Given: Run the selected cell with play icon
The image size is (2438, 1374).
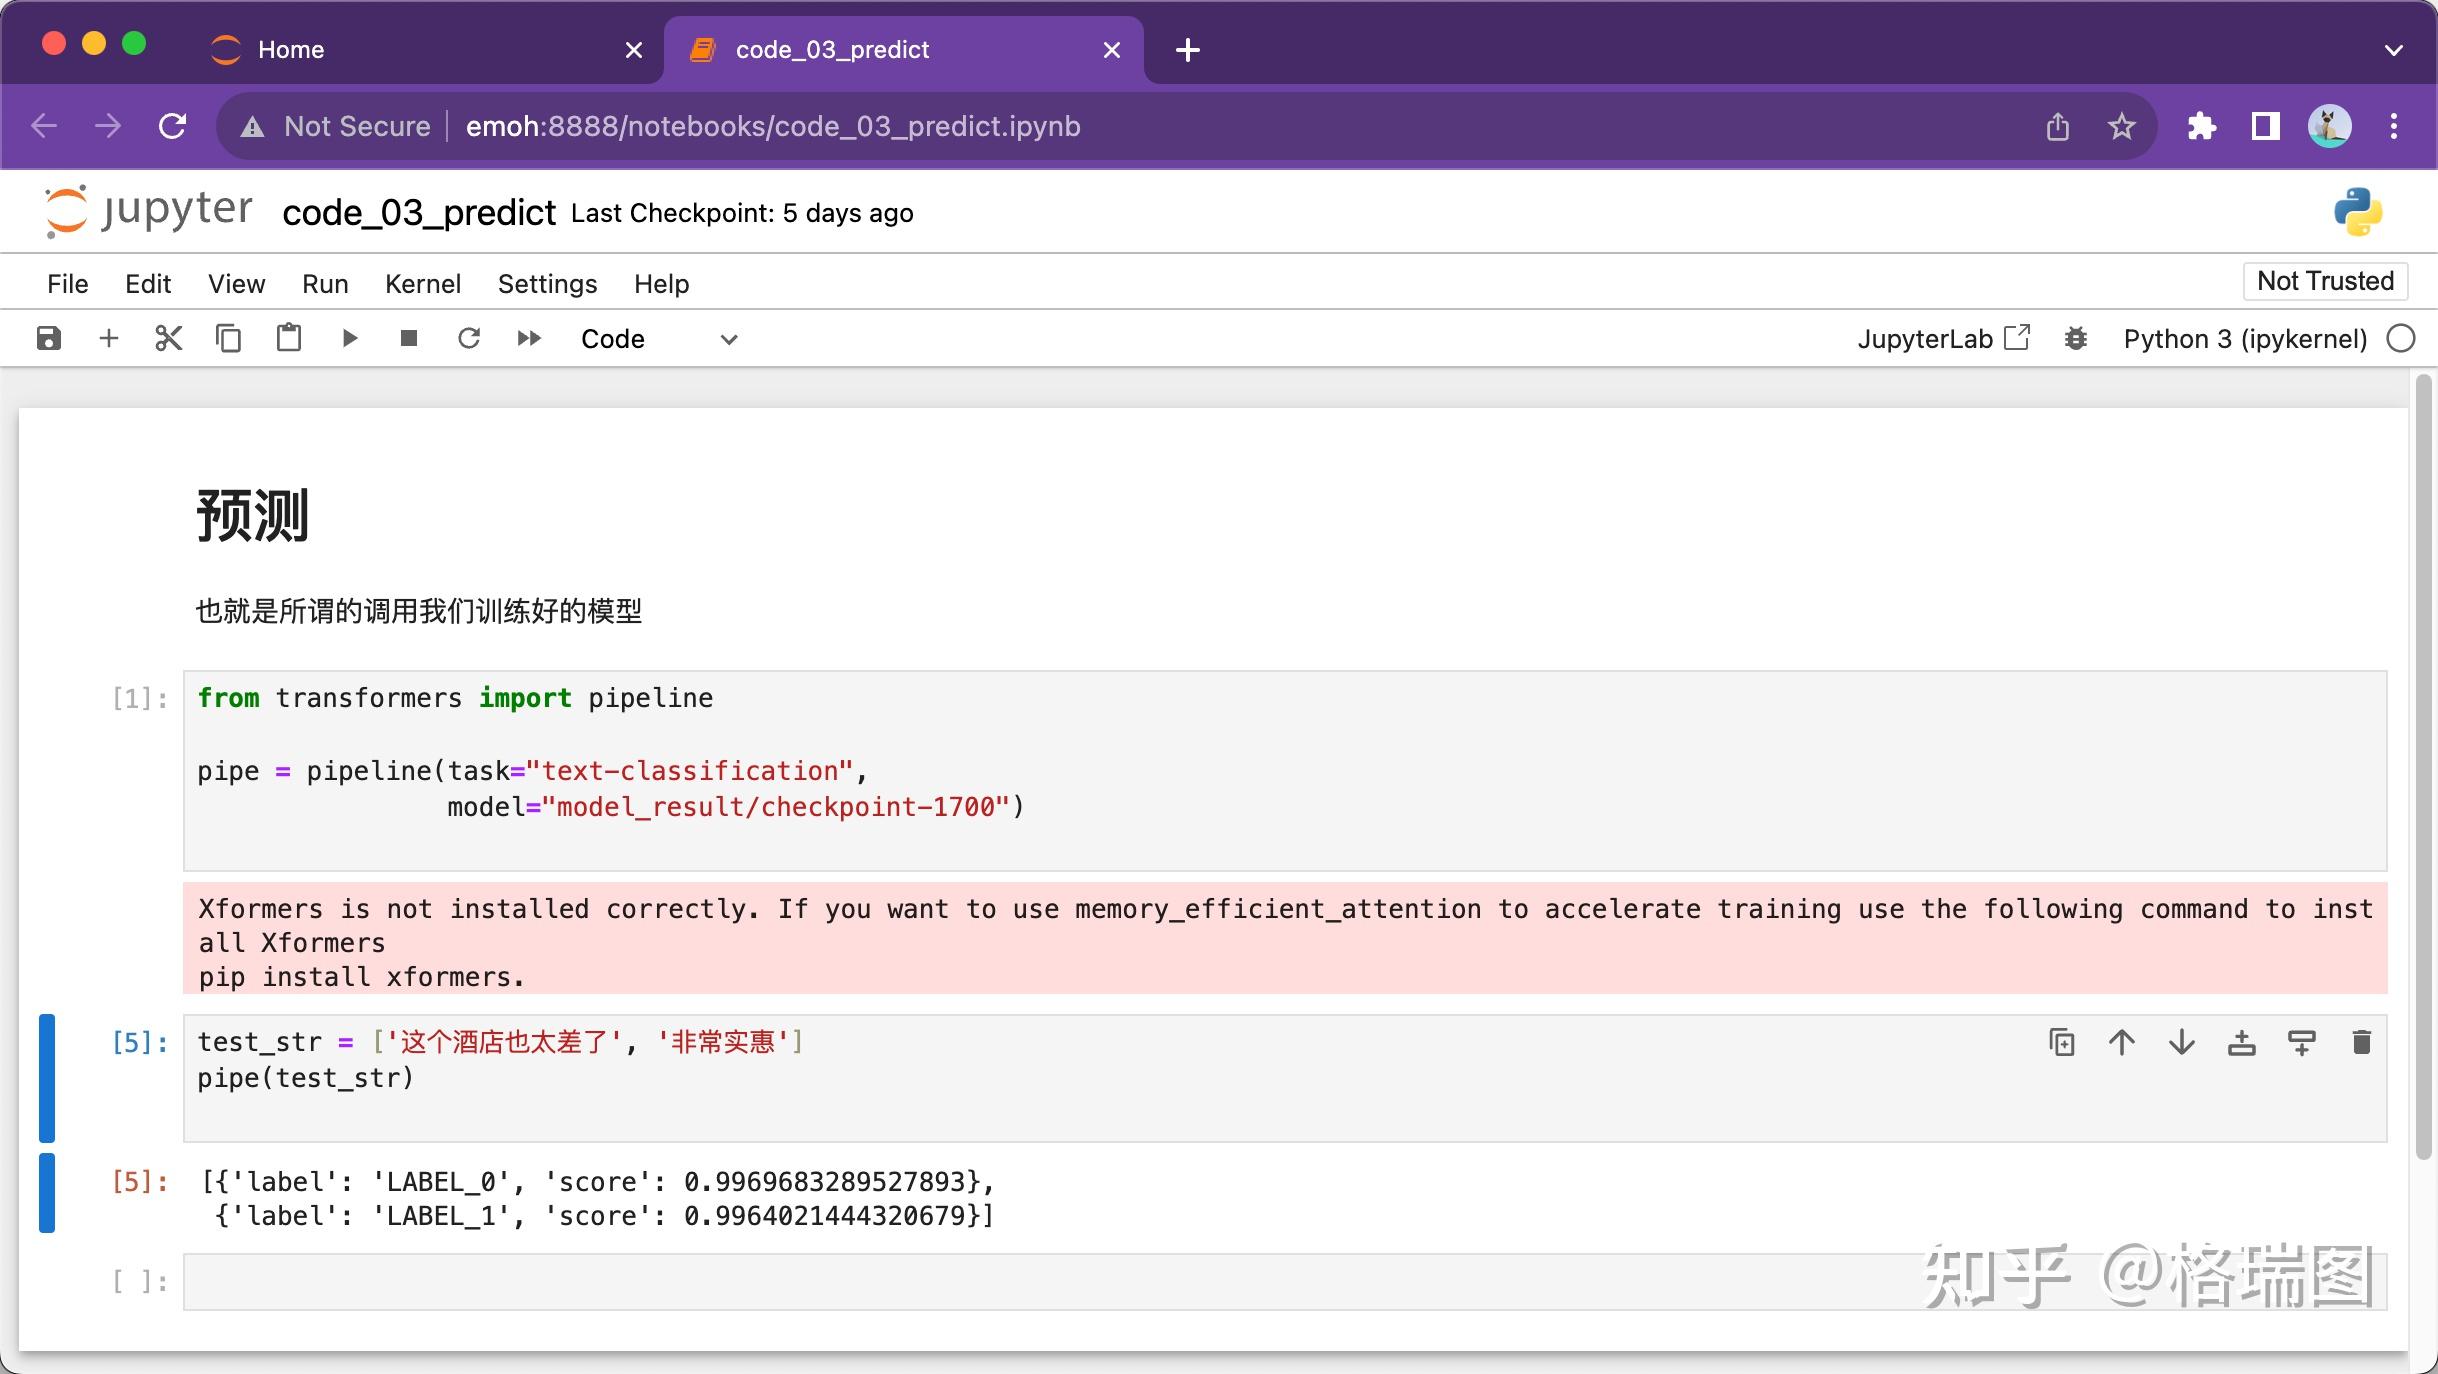Looking at the screenshot, I should 349,339.
